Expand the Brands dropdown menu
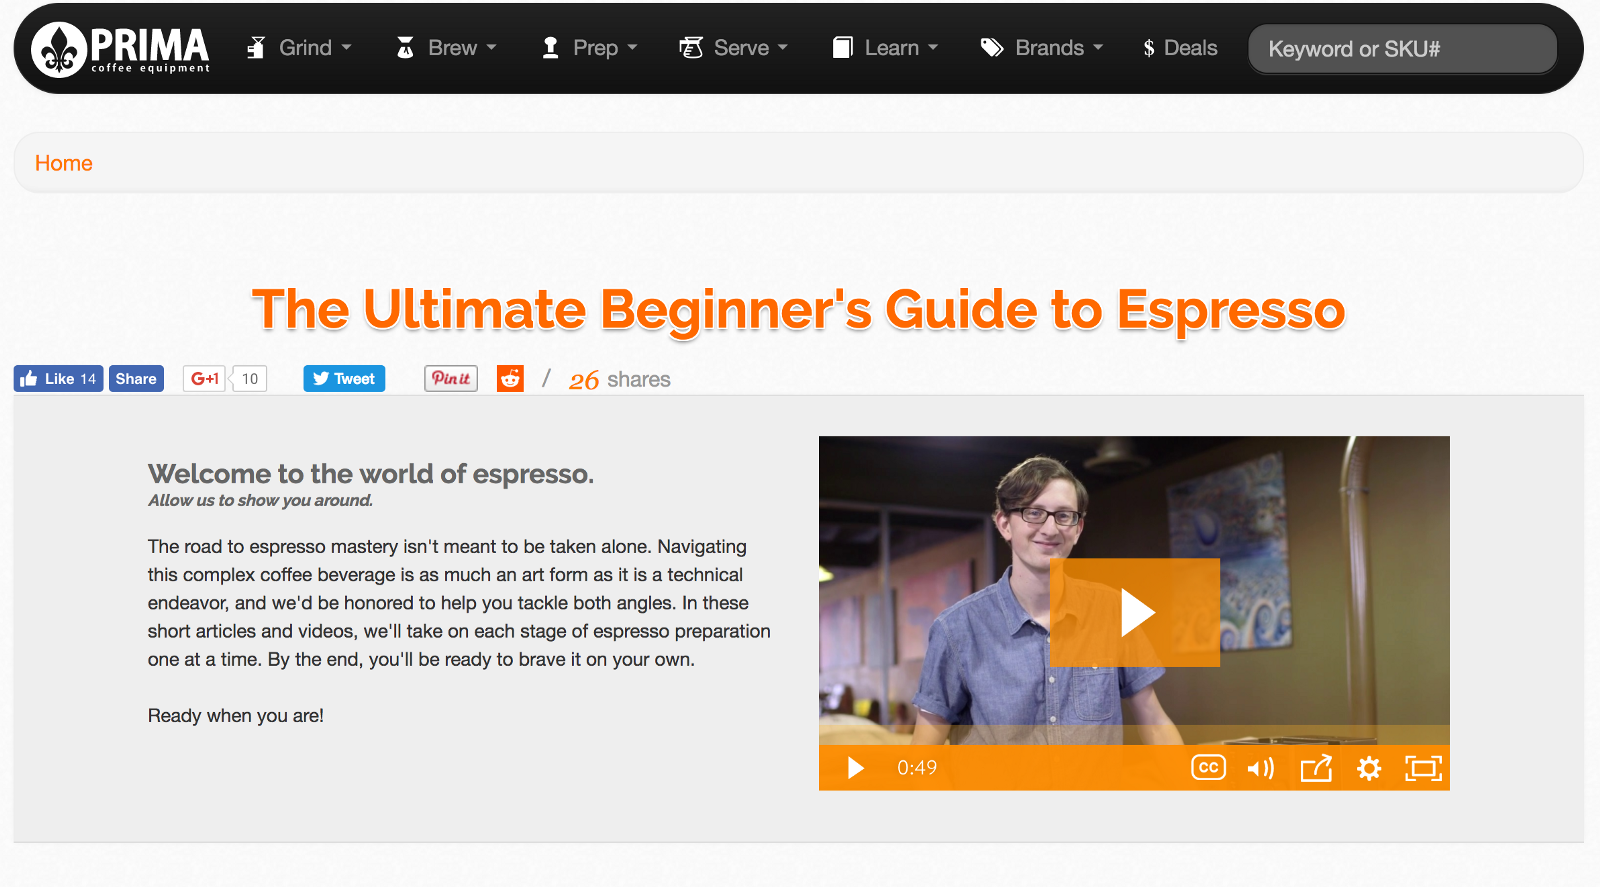1600x887 pixels. click(x=1041, y=48)
